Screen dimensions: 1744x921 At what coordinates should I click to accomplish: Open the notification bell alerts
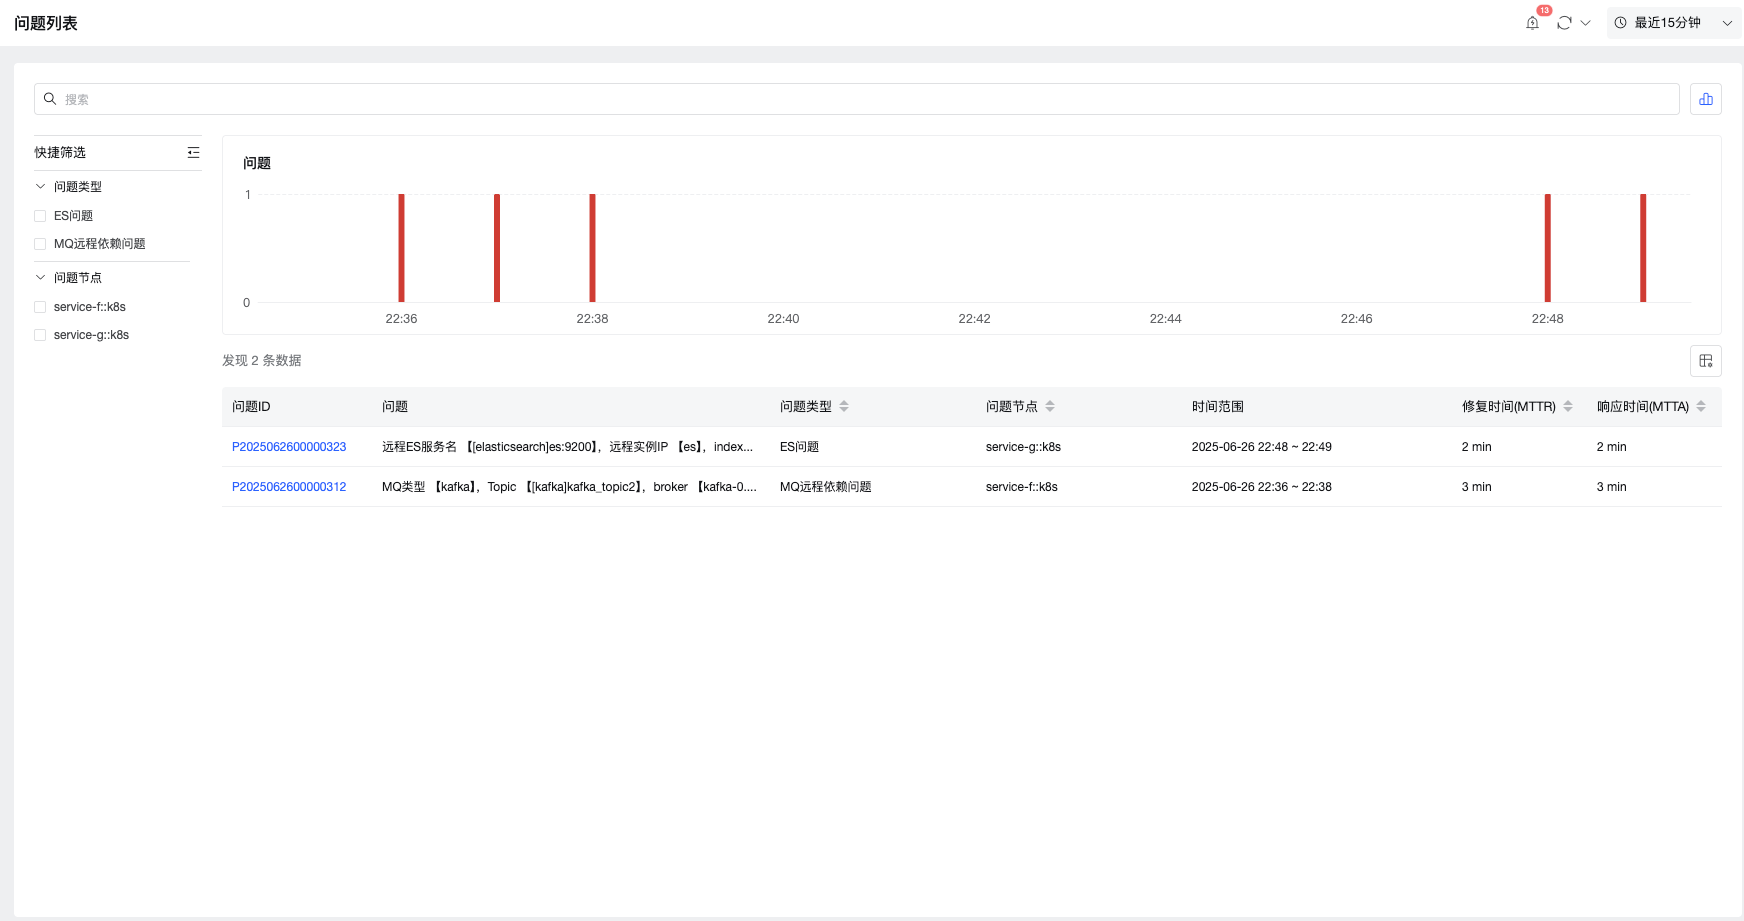point(1532,23)
